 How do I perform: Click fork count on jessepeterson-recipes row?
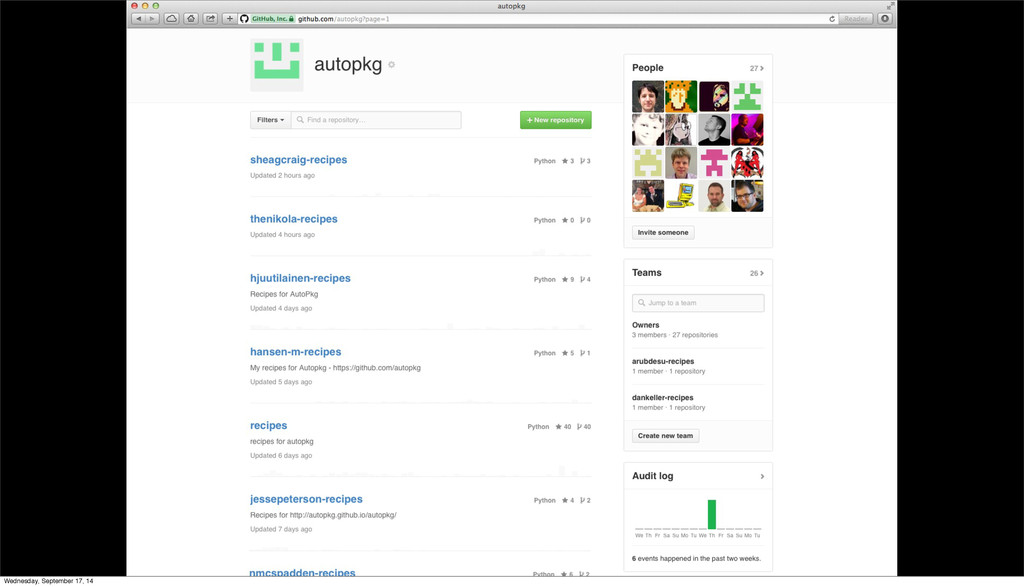(588, 501)
